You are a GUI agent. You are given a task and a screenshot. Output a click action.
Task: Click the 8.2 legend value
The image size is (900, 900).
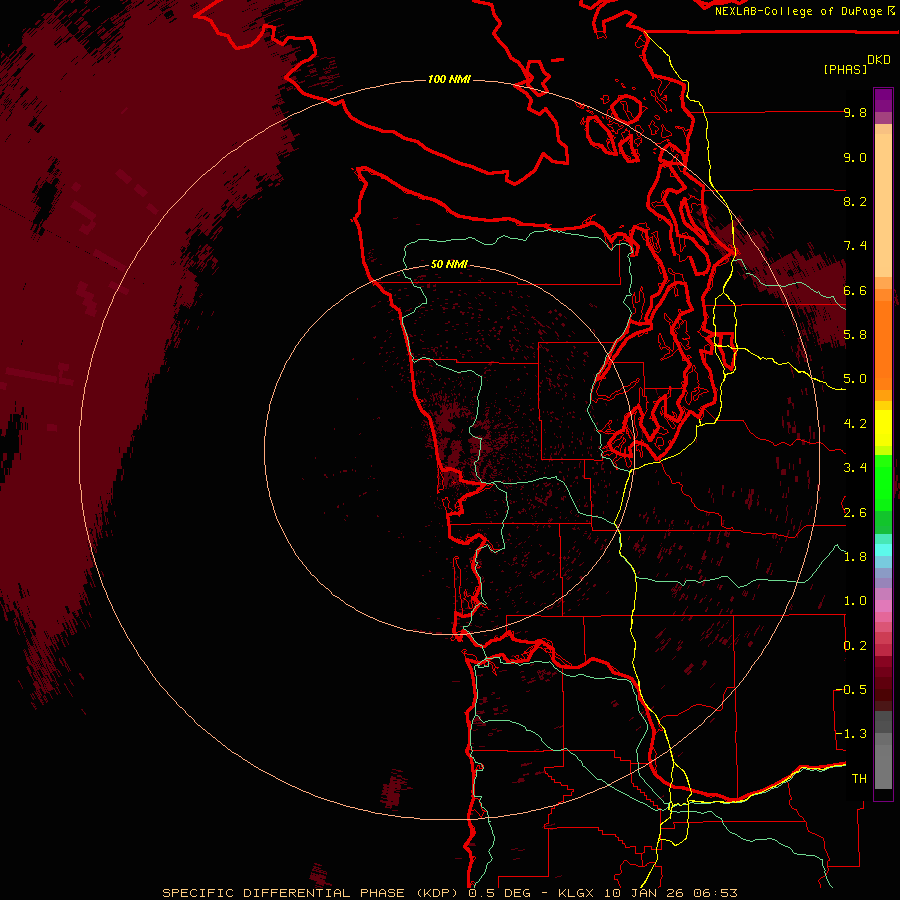point(855,201)
